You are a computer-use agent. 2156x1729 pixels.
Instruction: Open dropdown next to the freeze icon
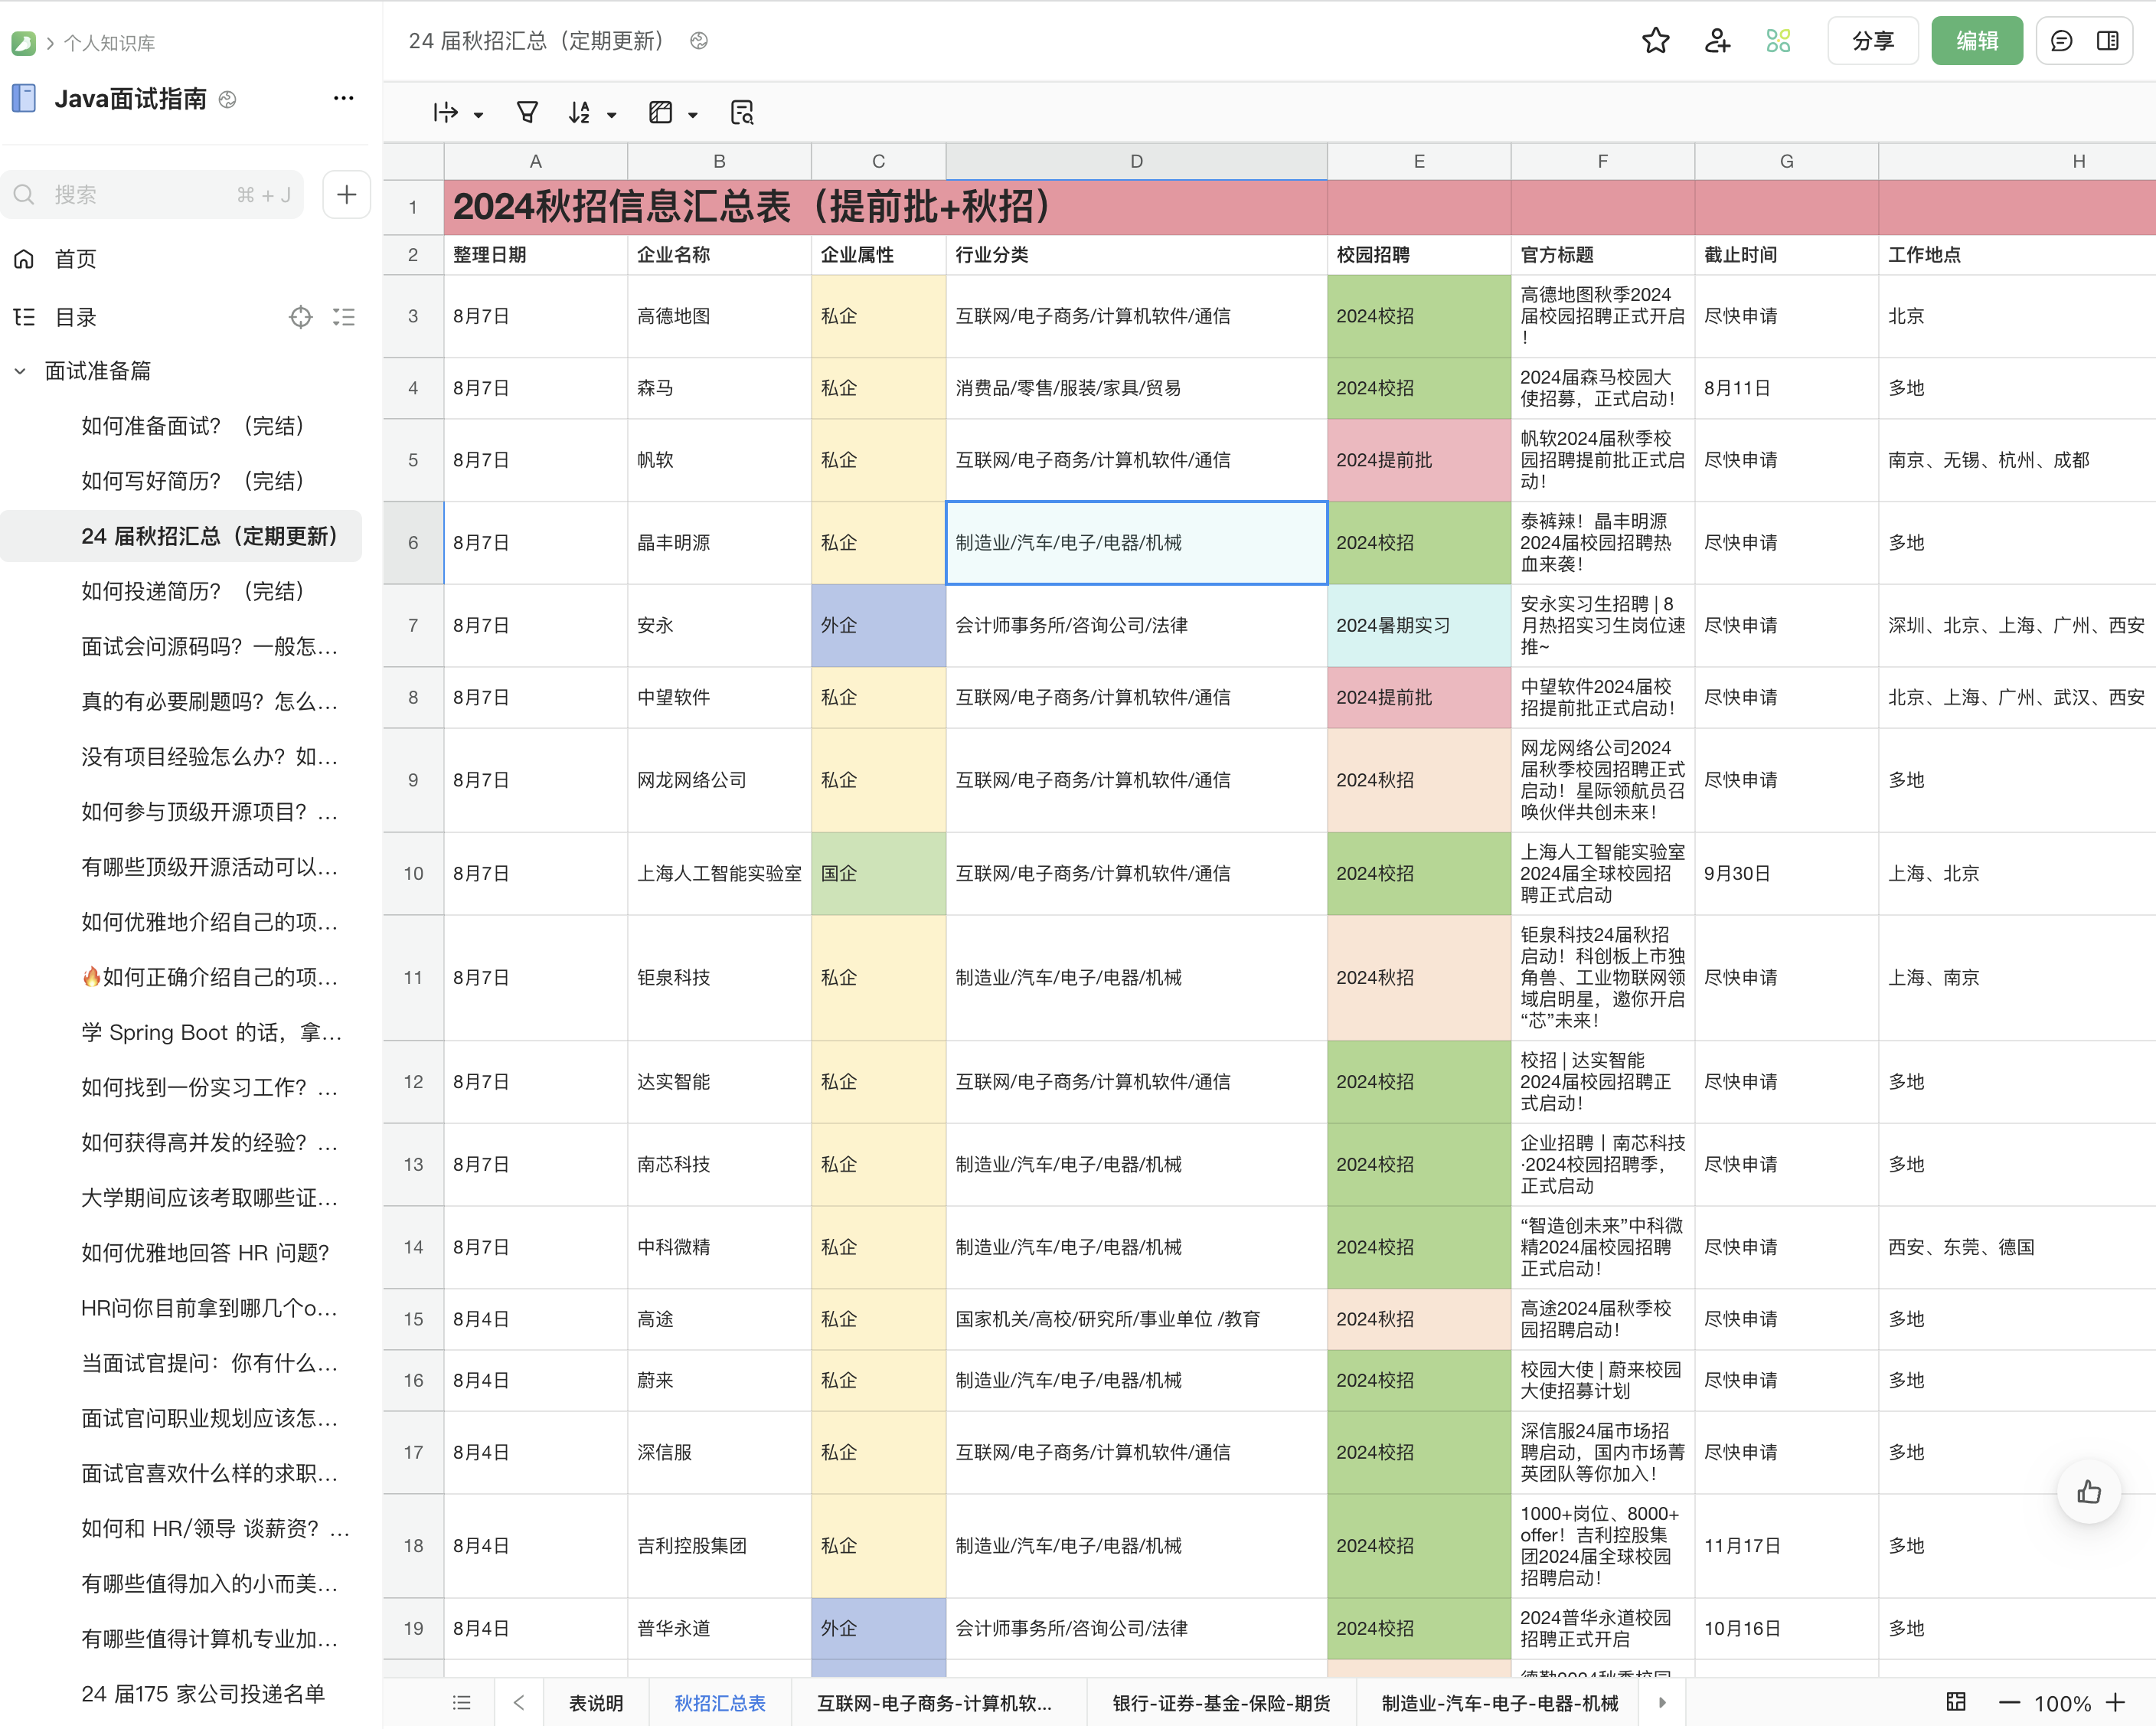click(692, 115)
